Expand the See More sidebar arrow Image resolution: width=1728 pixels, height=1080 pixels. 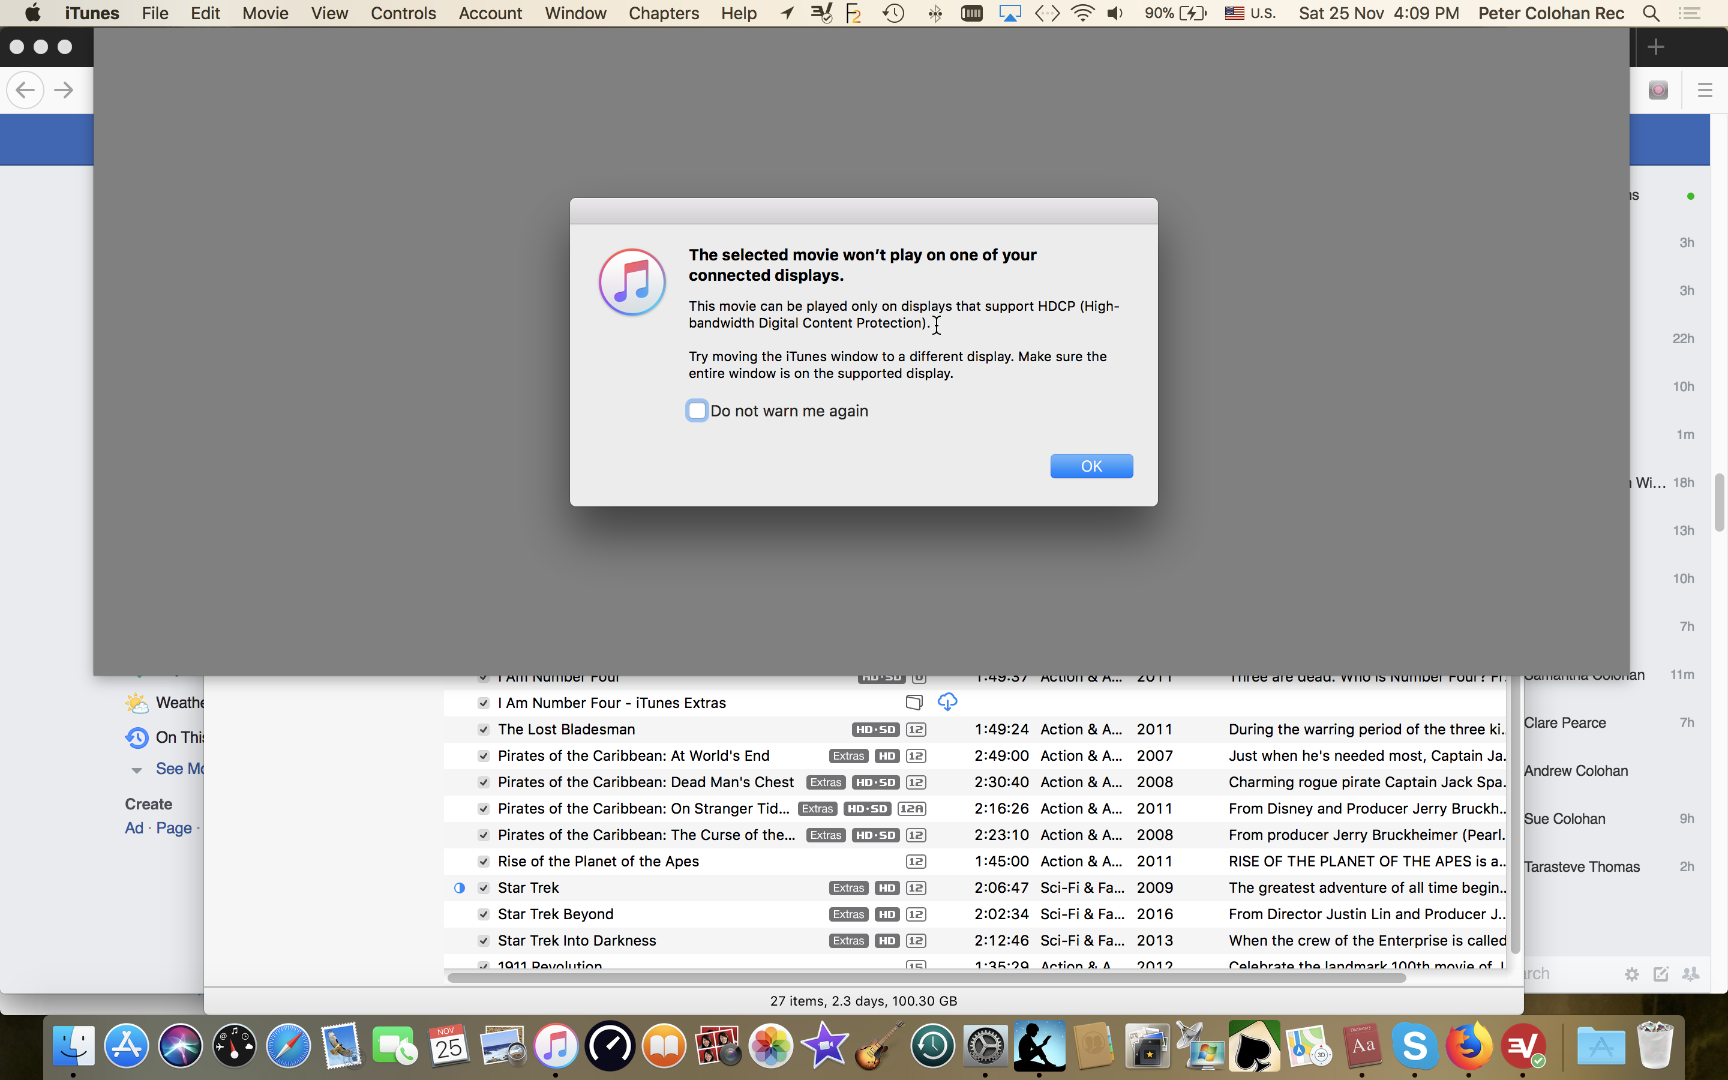pyautogui.click(x=137, y=770)
